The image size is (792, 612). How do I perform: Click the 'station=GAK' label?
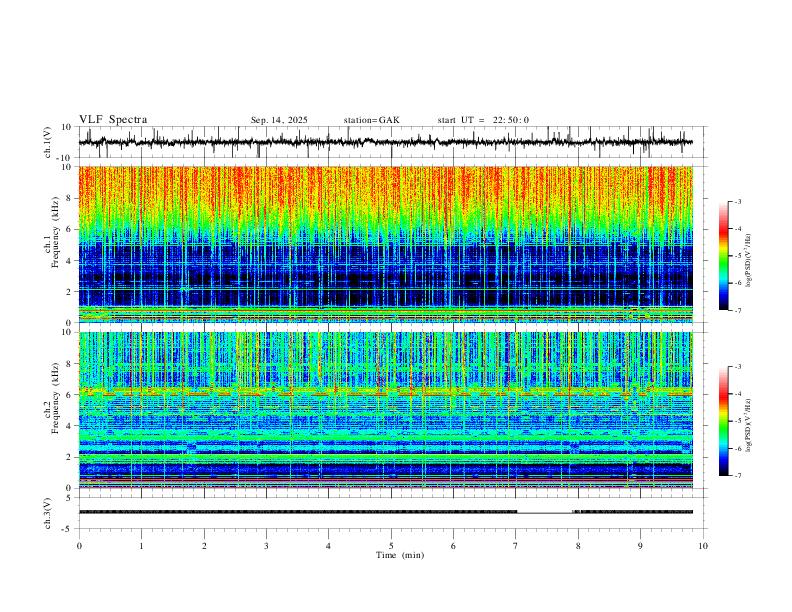click(371, 120)
